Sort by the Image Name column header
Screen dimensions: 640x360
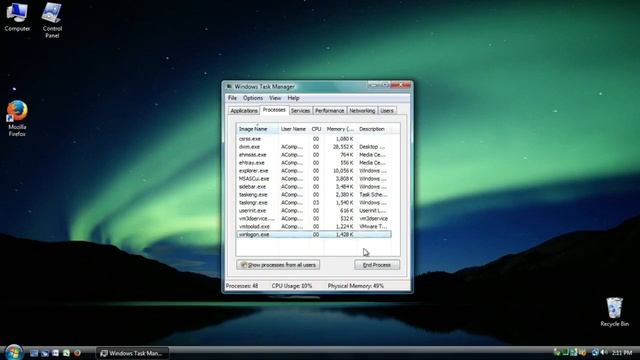257,129
